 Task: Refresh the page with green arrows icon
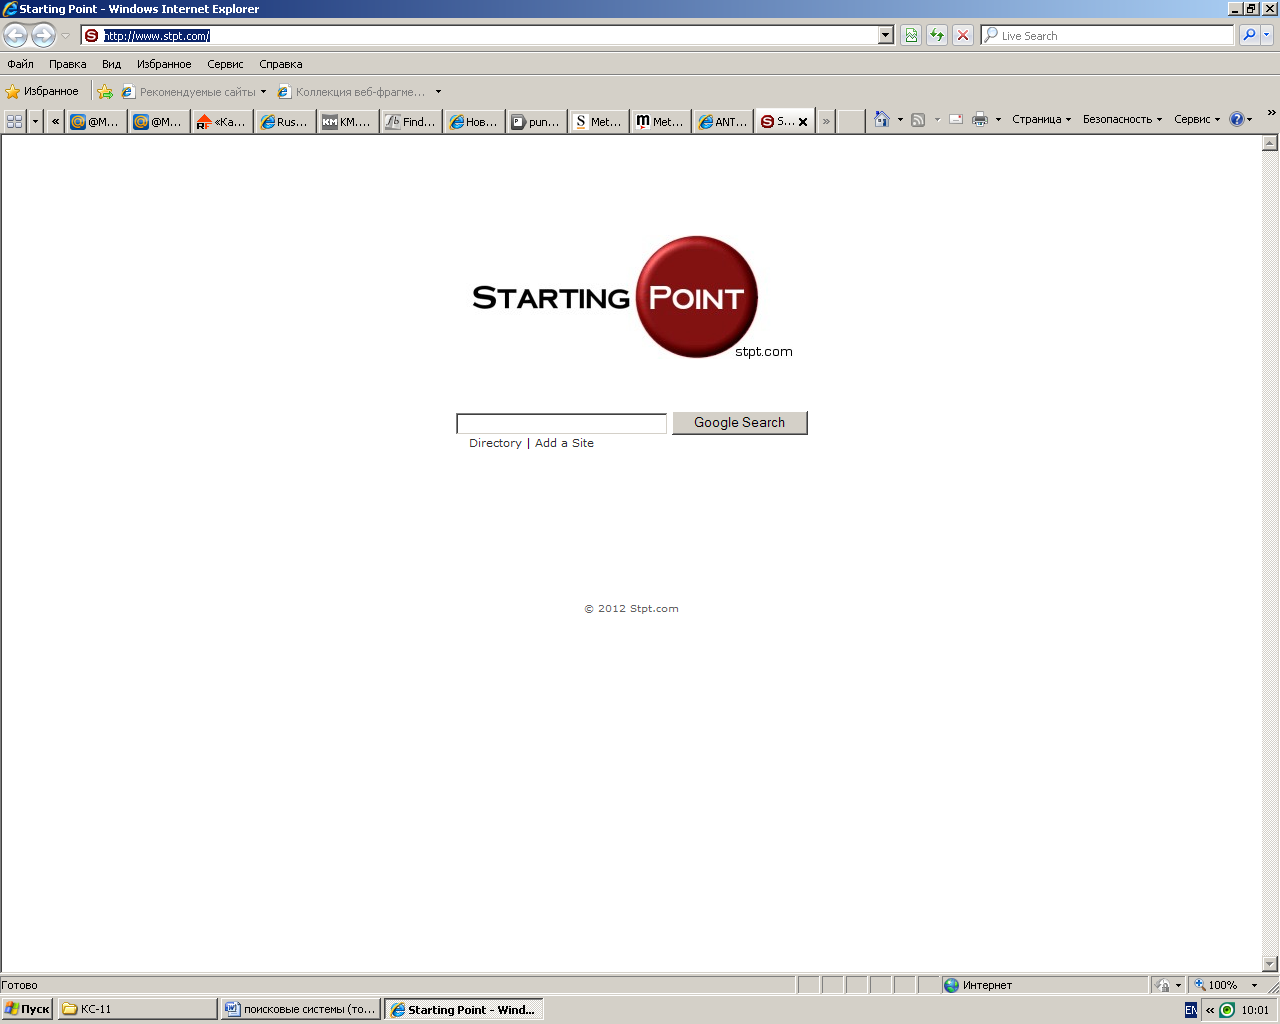click(937, 36)
